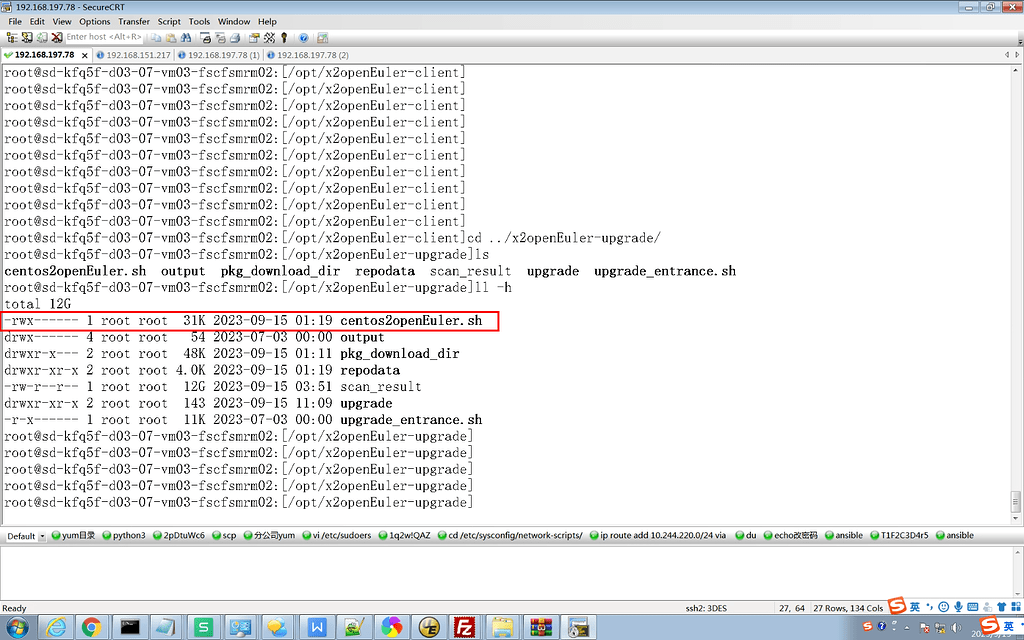Click the Public Key Assistant key icon
The image size is (1024, 640).
(284, 37)
